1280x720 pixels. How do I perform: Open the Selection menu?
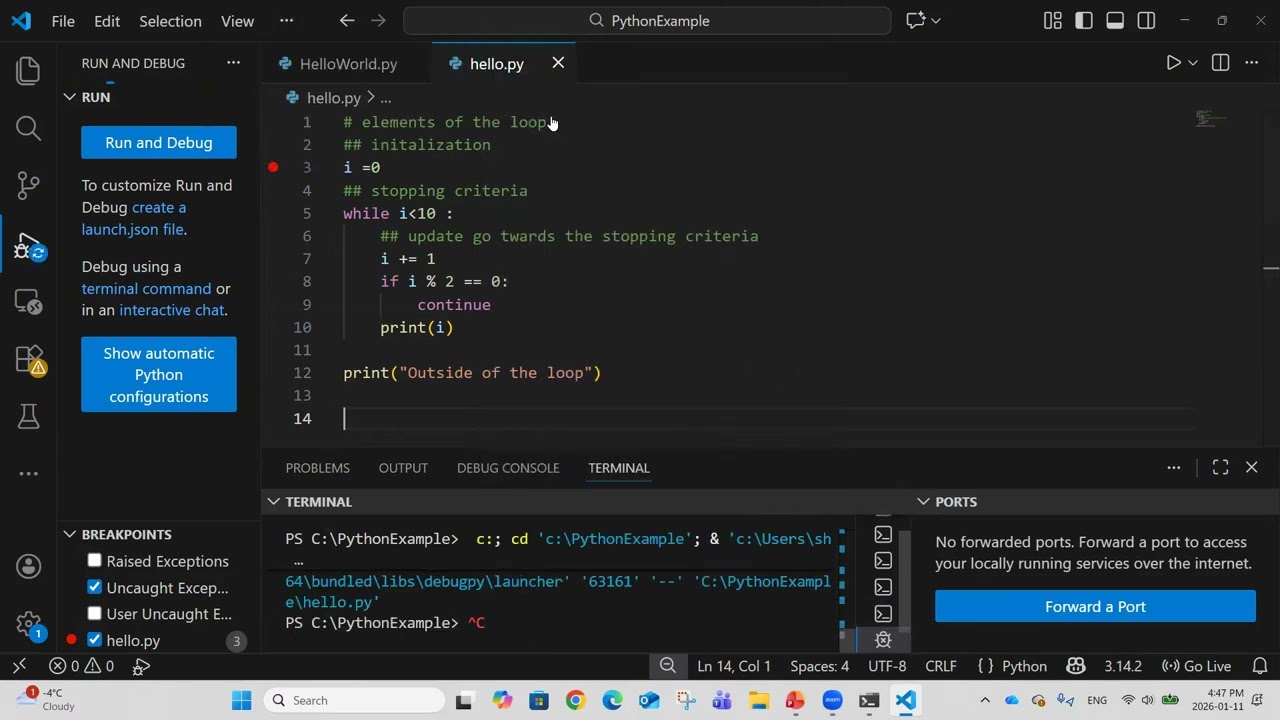pos(170,20)
